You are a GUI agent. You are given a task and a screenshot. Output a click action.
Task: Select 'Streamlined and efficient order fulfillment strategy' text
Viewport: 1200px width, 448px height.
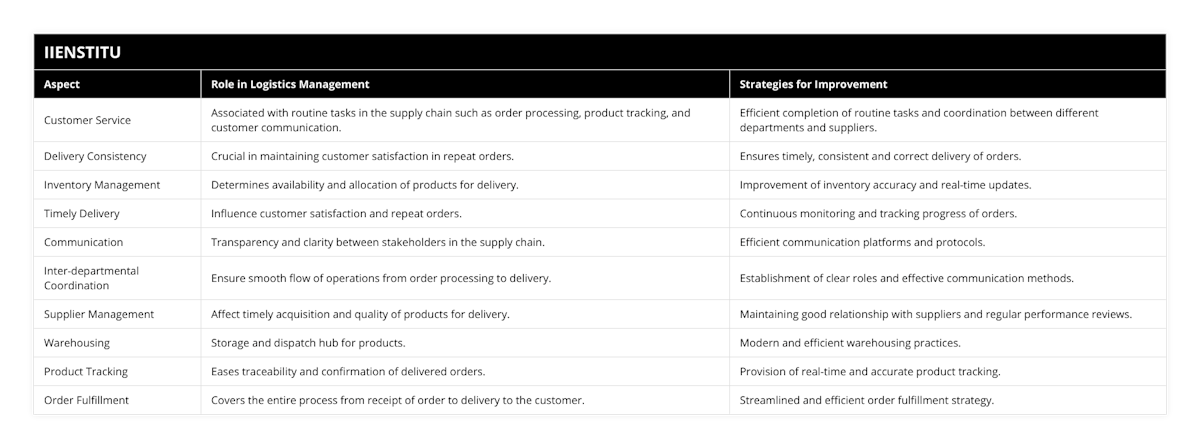coord(867,400)
